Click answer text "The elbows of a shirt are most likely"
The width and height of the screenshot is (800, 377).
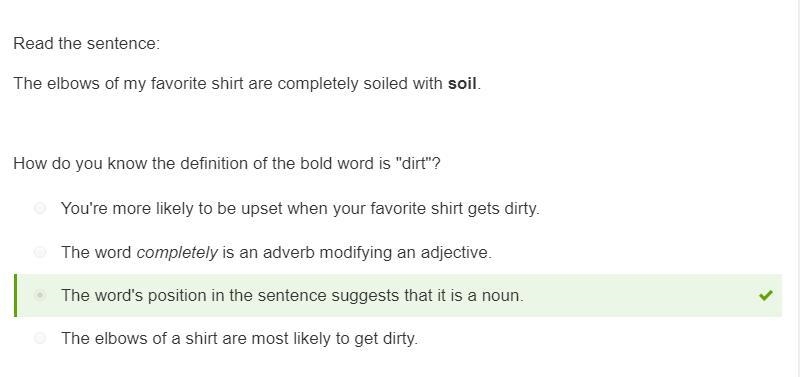point(239,338)
